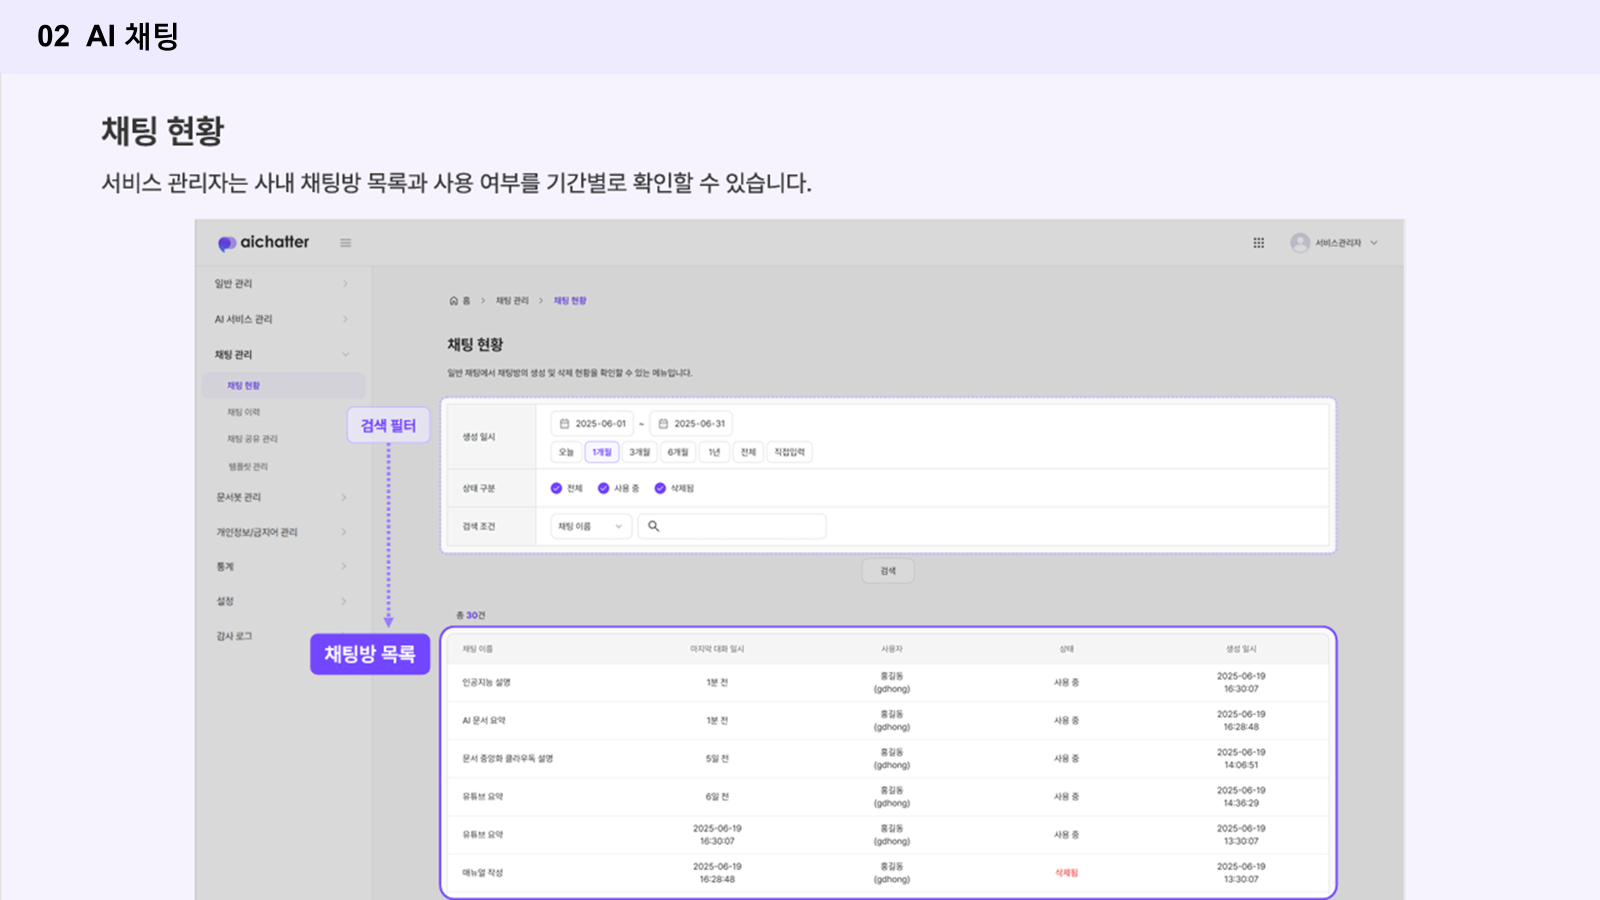Click the magnifier icon in search field

point(654,526)
